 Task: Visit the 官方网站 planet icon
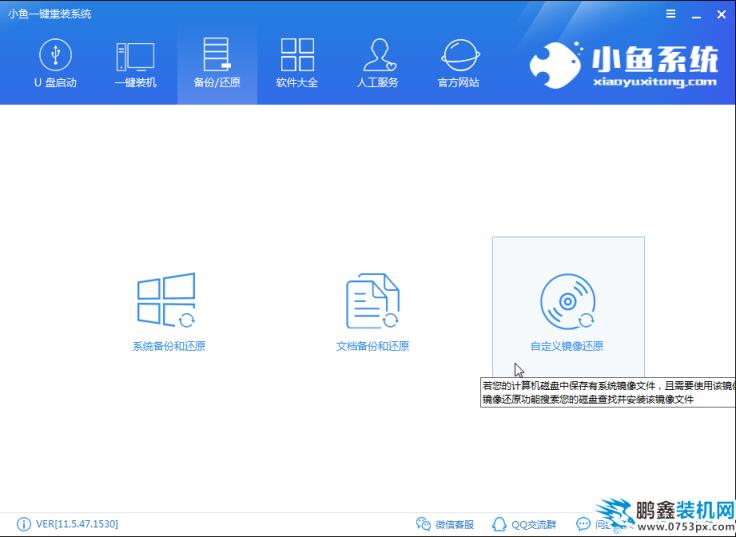coord(460,55)
